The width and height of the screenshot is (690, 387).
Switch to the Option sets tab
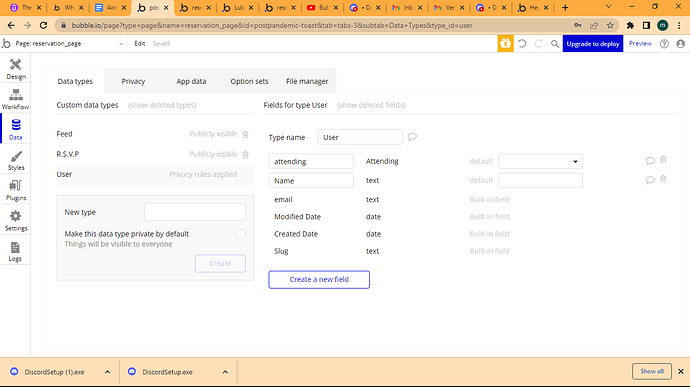pos(249,81)
